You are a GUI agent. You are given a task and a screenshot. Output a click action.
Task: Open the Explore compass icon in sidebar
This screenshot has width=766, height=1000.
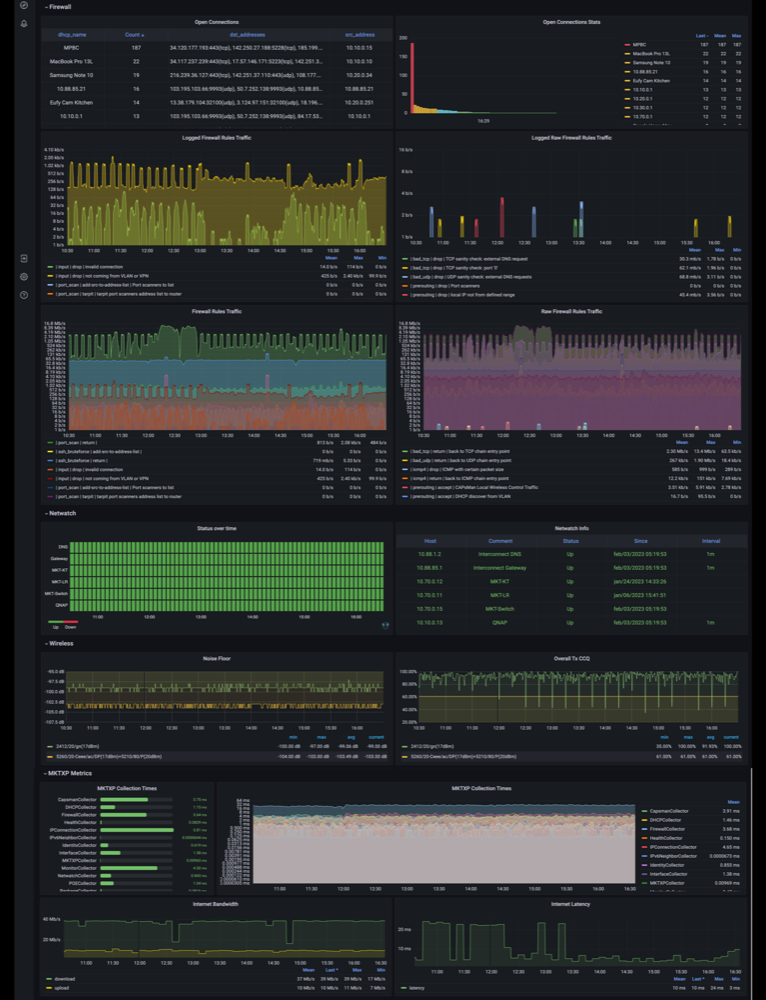click(24, 6)
